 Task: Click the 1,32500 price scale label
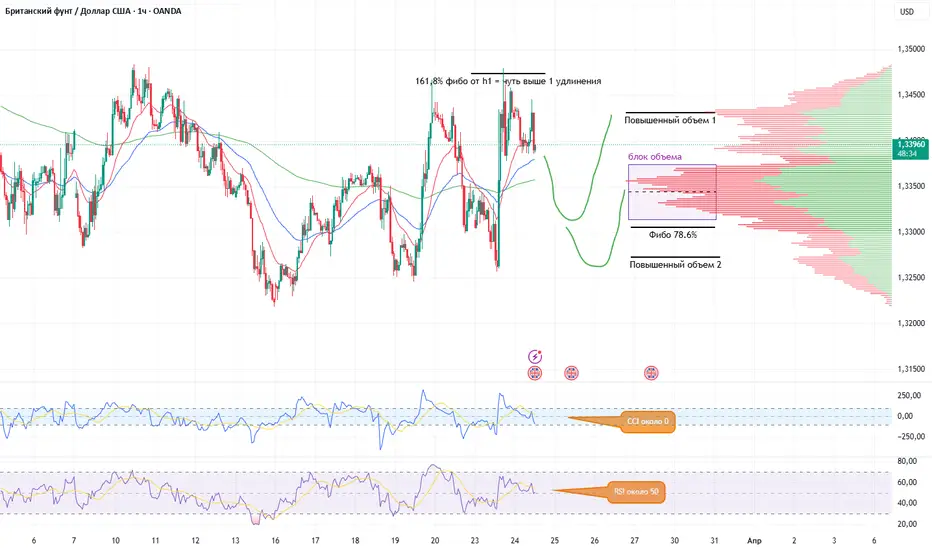[x=911, y=278]
